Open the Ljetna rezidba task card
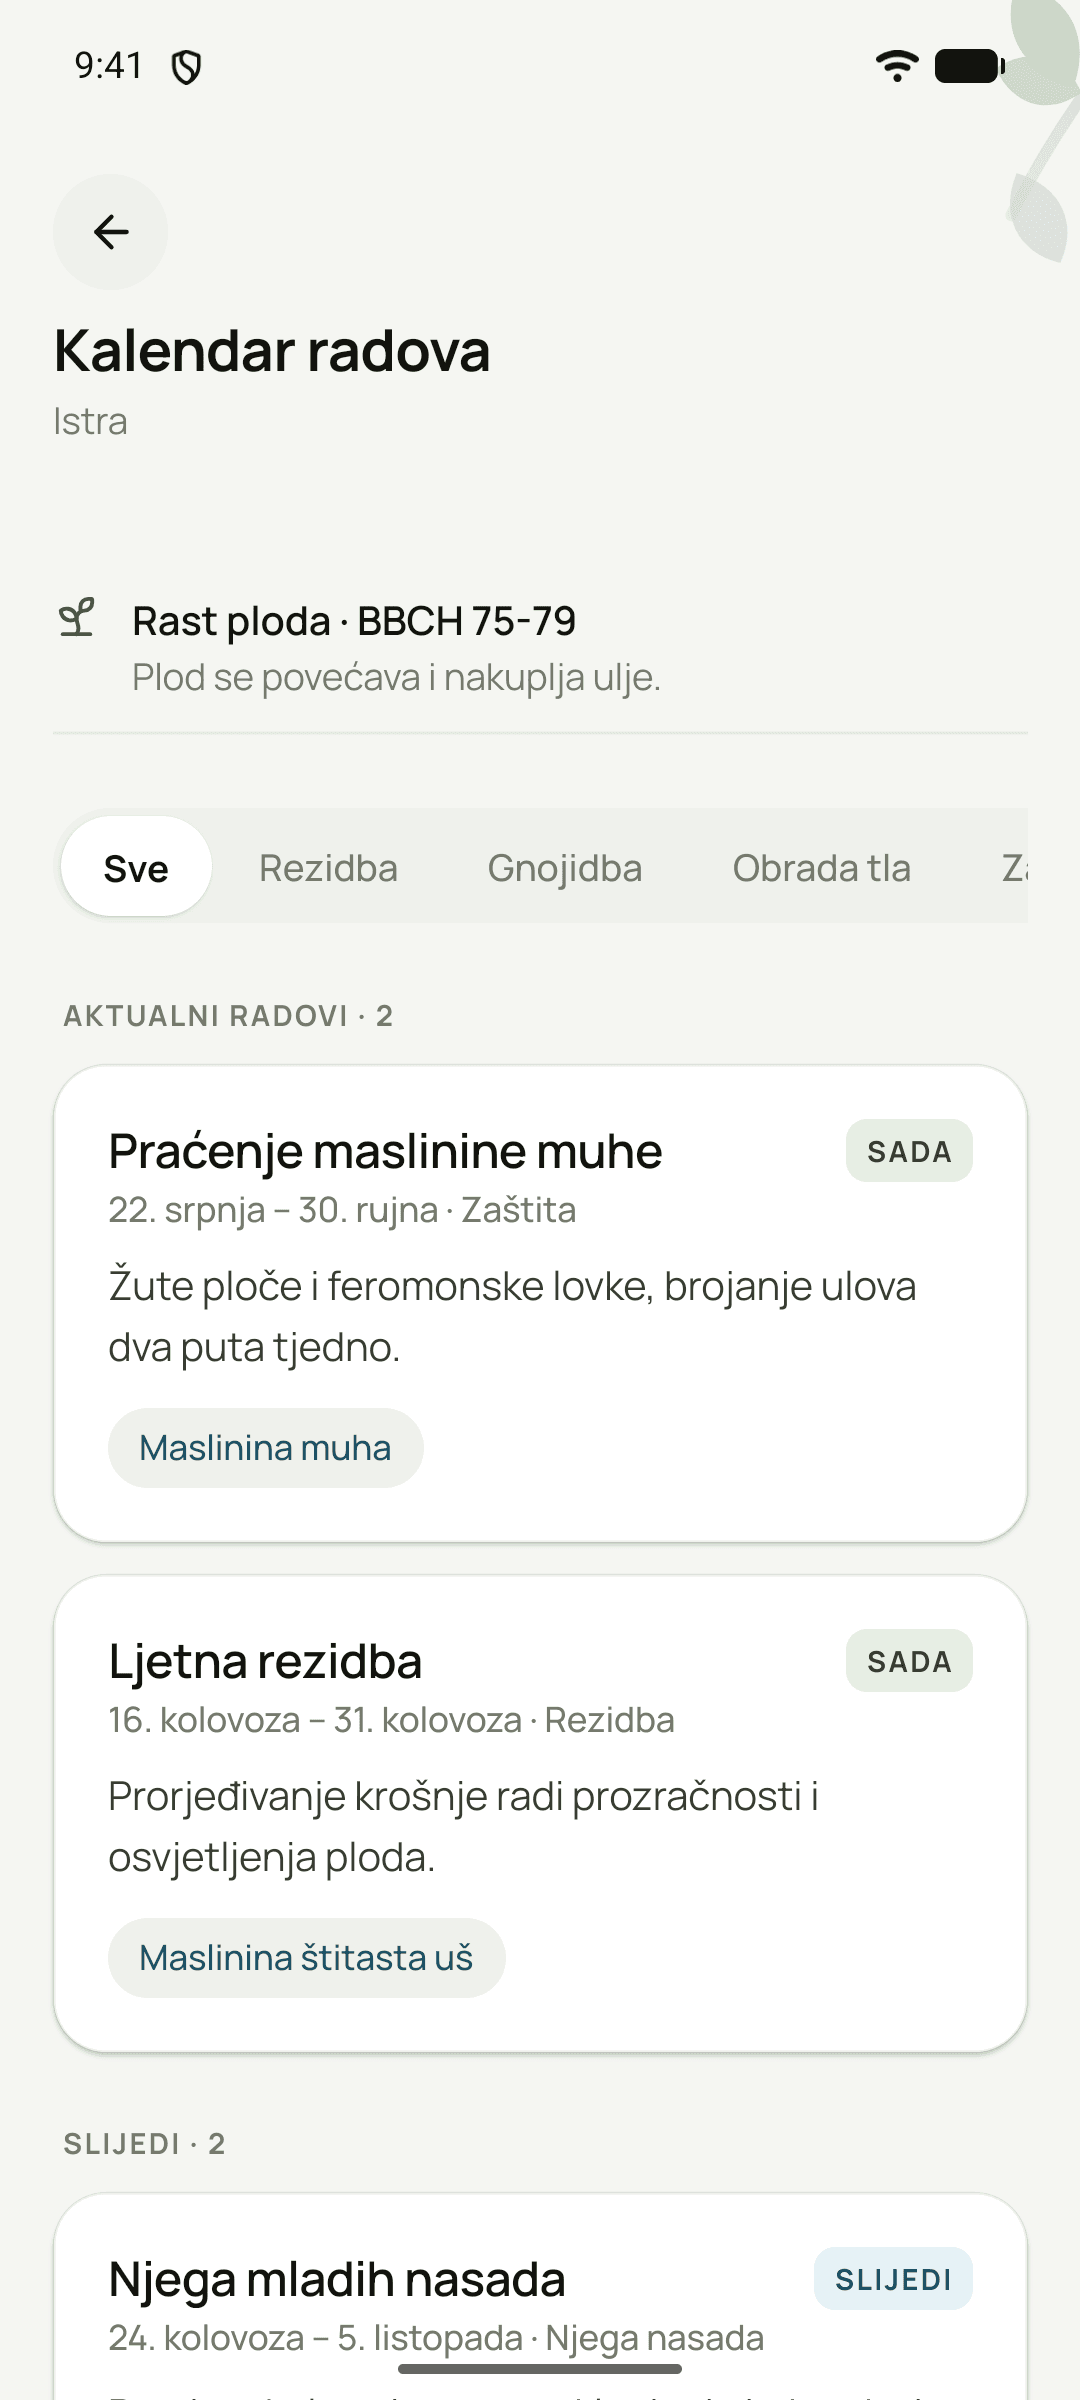The height and width of the screenshot is (2400, 1080). pos(540,1814)
